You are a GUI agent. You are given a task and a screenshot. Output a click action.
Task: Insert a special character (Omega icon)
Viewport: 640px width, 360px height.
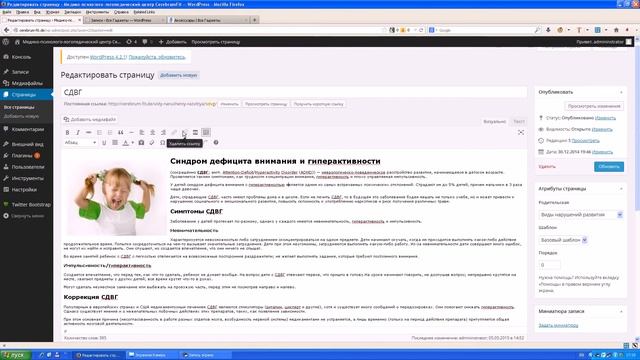(162, 142)
